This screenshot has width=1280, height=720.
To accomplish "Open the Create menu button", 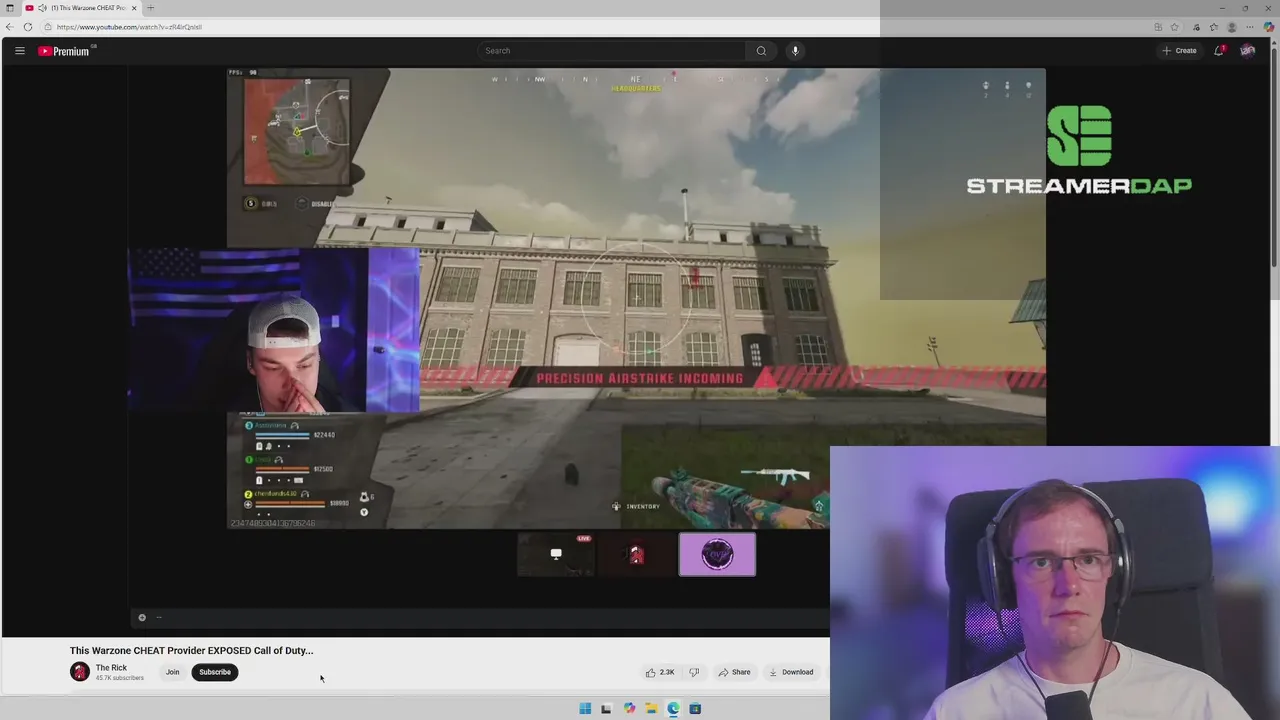I will (1179, 51).
